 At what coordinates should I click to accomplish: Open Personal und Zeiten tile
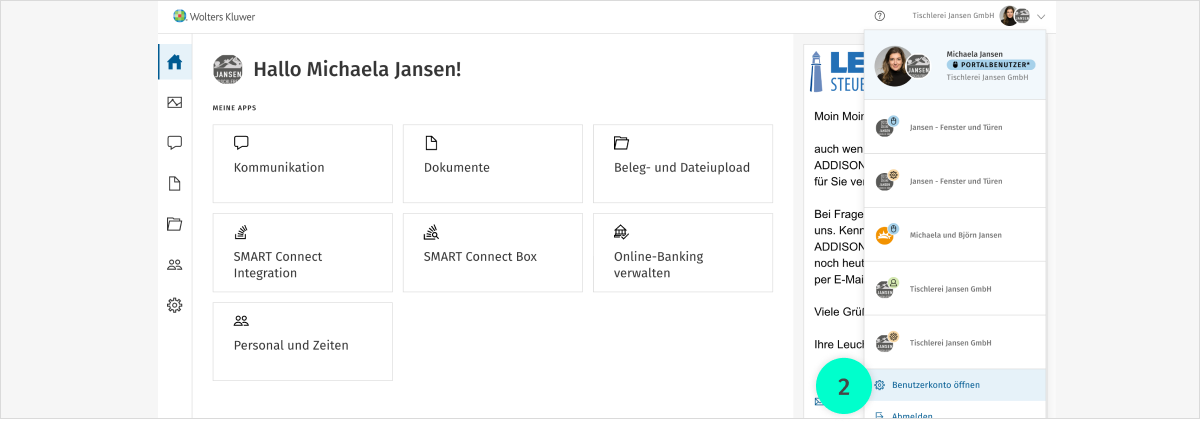coord(302,341)
